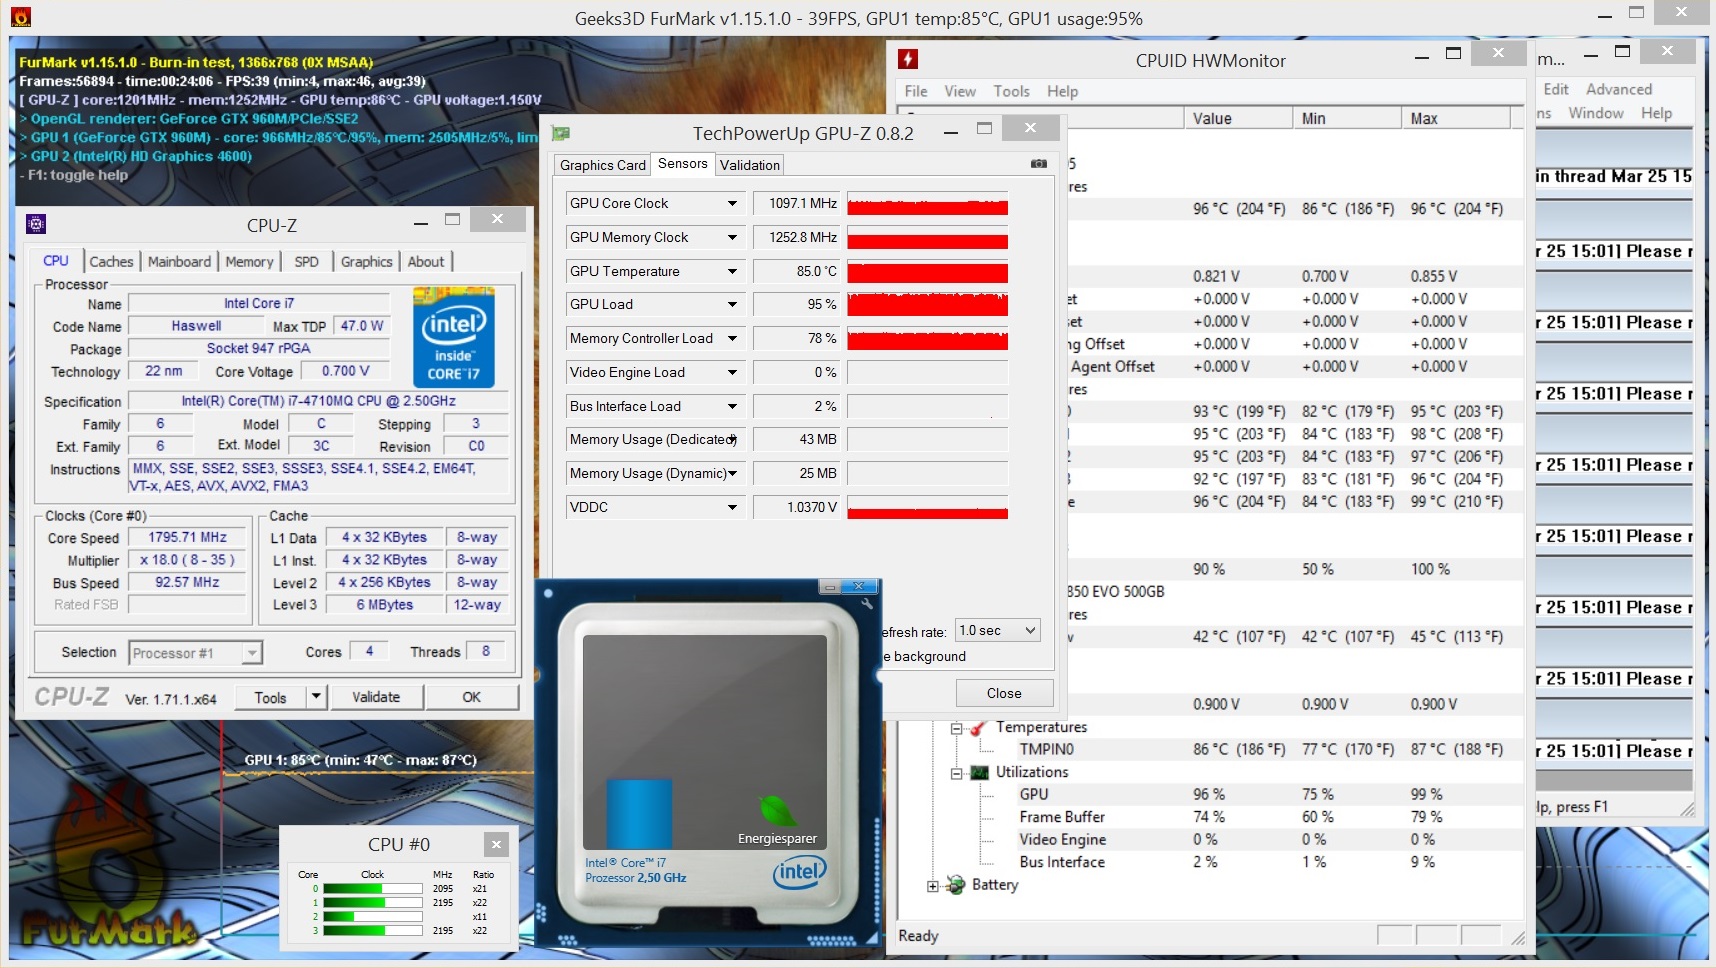Switch to the Caches tab in CPU-Z
This screenshot has height=968, width=1716.
(x=111, y=262)
